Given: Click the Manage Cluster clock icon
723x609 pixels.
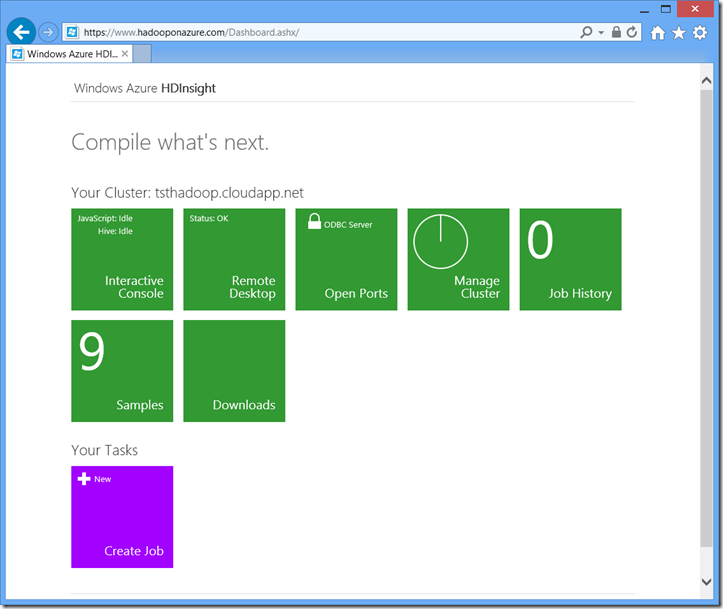Looking at the screenshot, I should pyautogui.click(x=441, y=241).
